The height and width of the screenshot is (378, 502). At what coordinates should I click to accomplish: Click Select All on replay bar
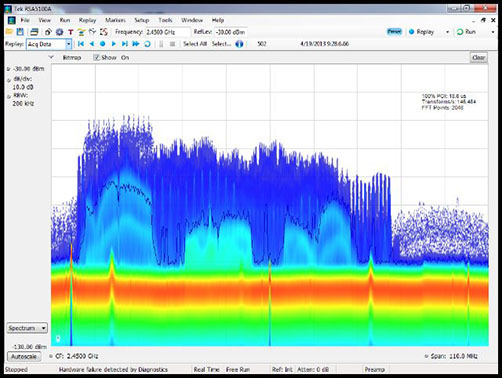[x=195, y=44]
